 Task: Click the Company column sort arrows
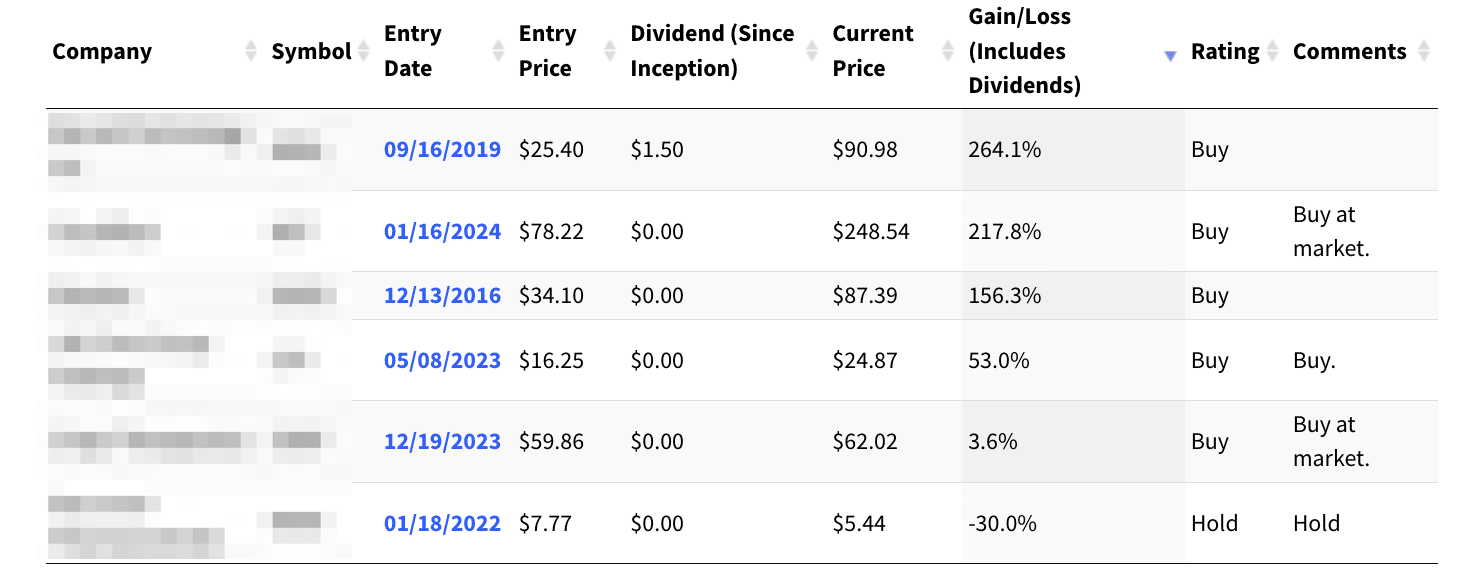(x=251, y=51)
